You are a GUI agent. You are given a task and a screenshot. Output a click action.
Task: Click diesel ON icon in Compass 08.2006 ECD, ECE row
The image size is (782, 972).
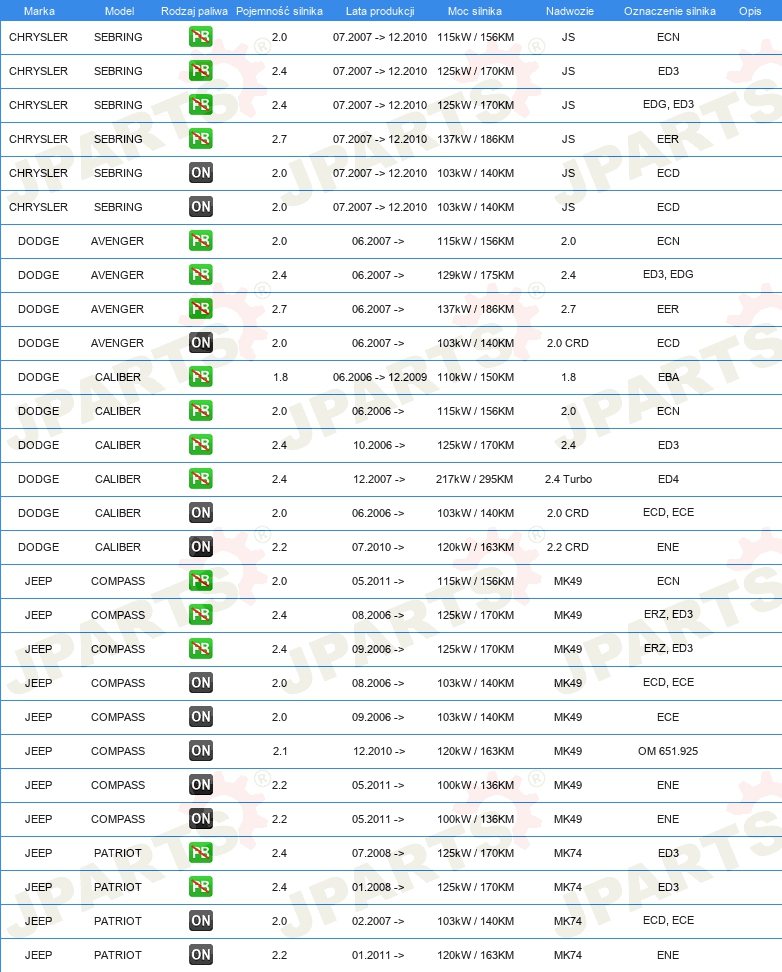coord(200,683)
